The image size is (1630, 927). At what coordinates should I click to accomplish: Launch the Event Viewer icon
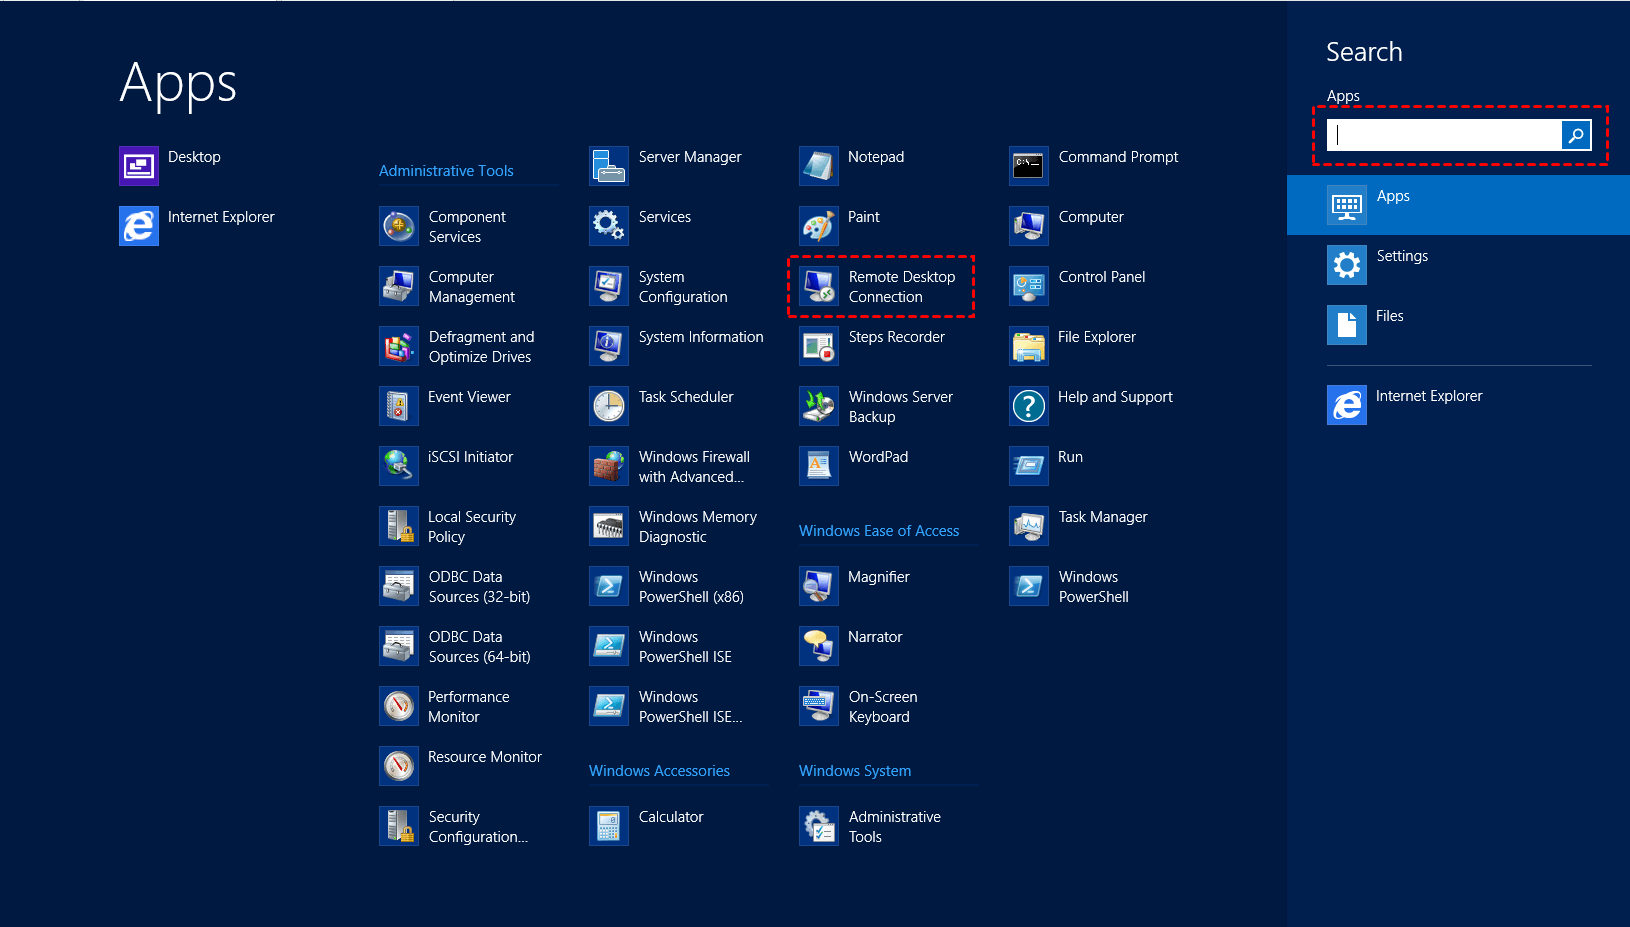(x=398, y=406)
